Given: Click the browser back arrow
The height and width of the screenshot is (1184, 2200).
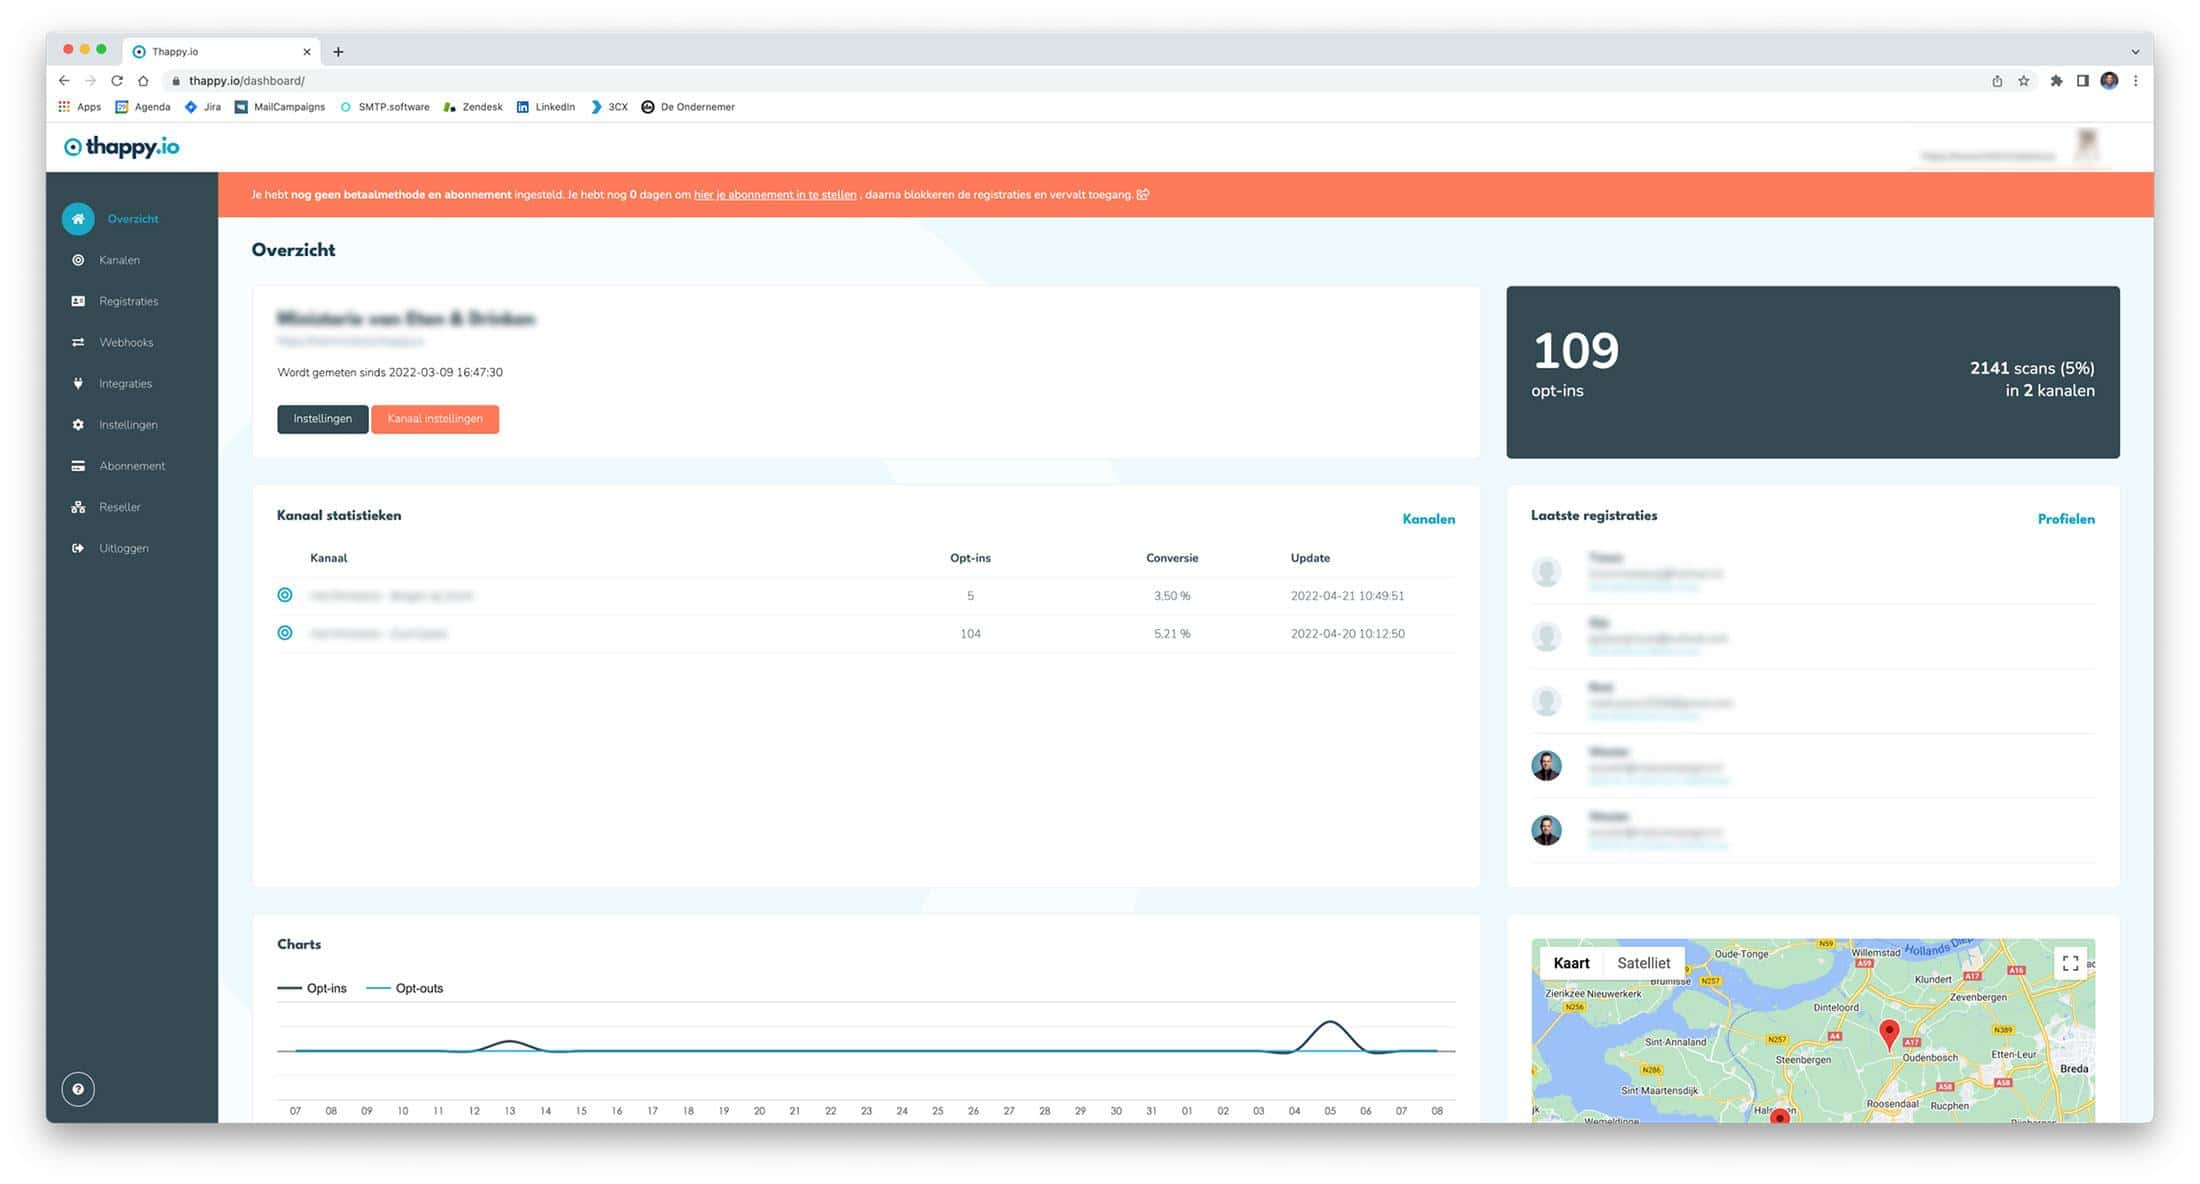Looking at the screenshot, I should click(x=64, y=81).
